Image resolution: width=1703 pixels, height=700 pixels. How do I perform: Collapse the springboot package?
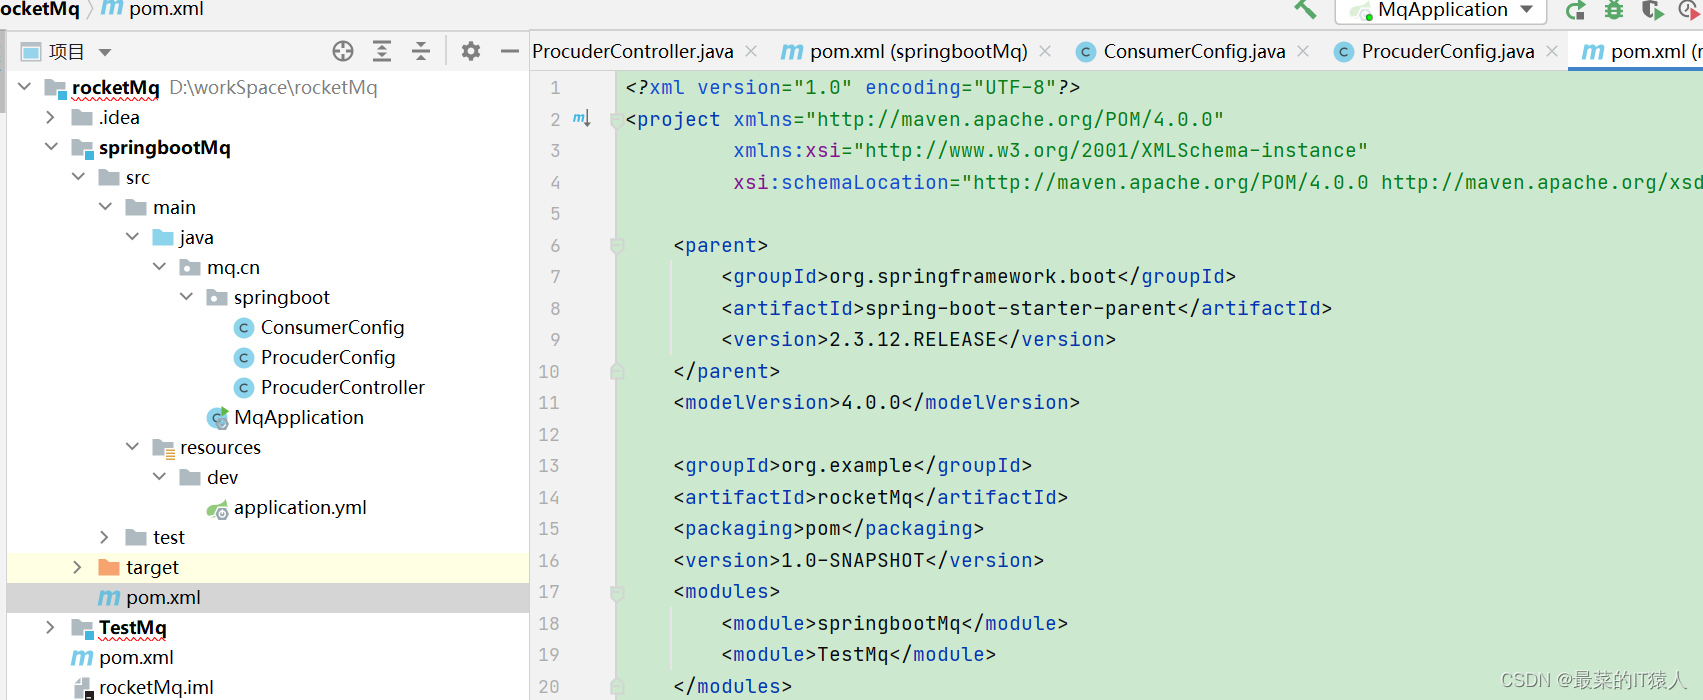[x=186, y=297]
